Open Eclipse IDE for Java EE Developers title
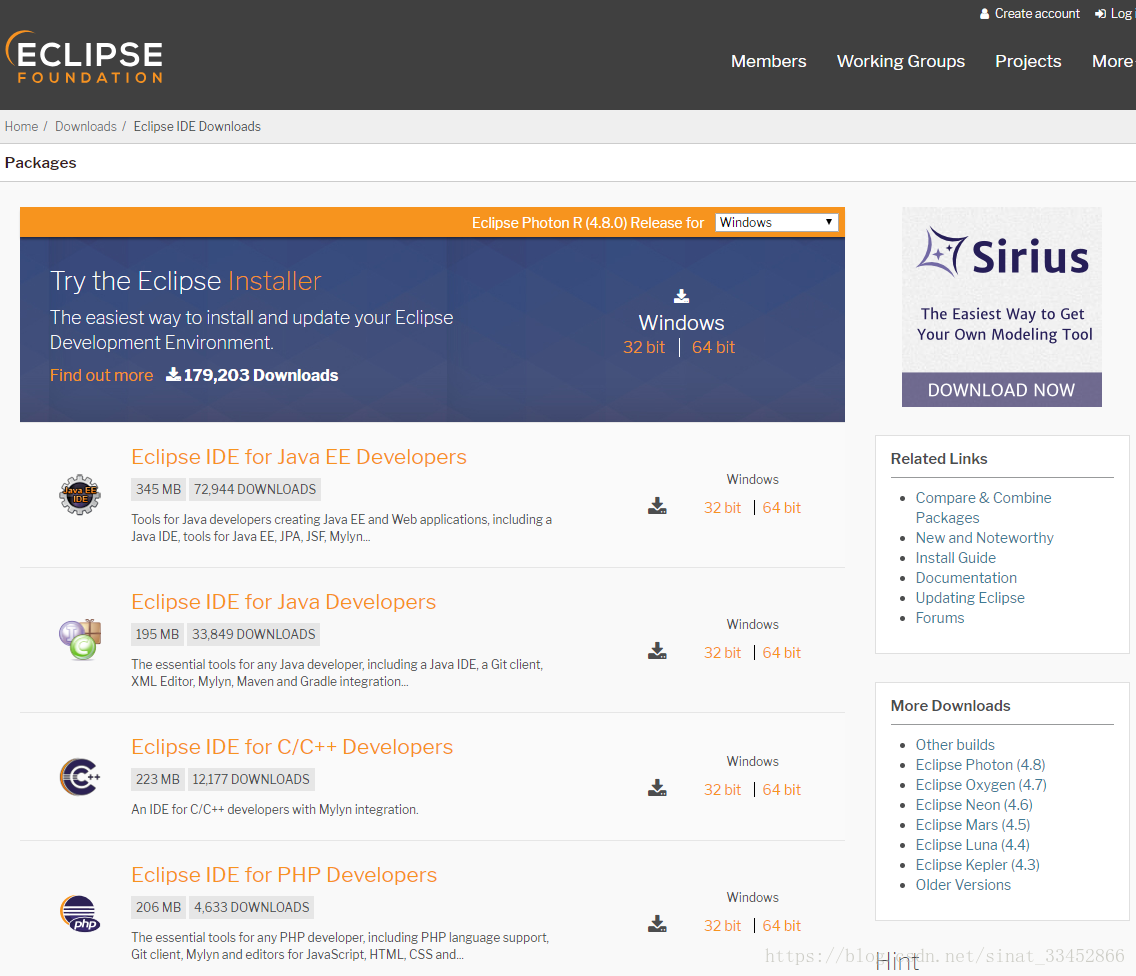 (x=298, y=457)
